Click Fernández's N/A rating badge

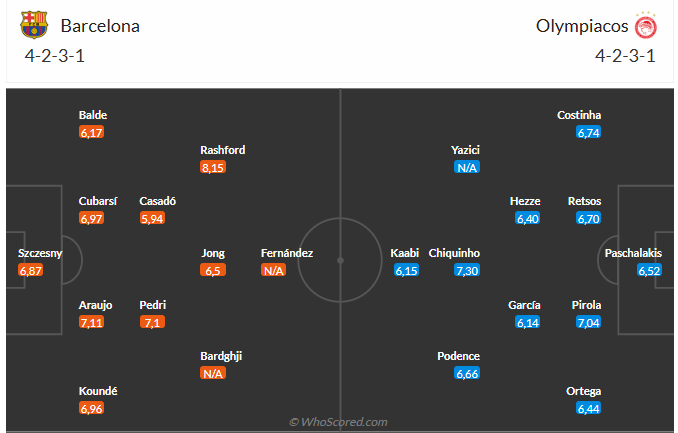[273, 270]
